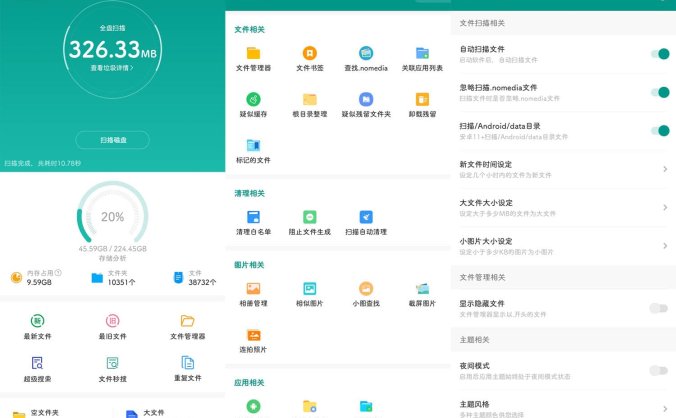Click the 9.59GB memory value
This screenshot has height=418, width=676.
click(39, 282)
